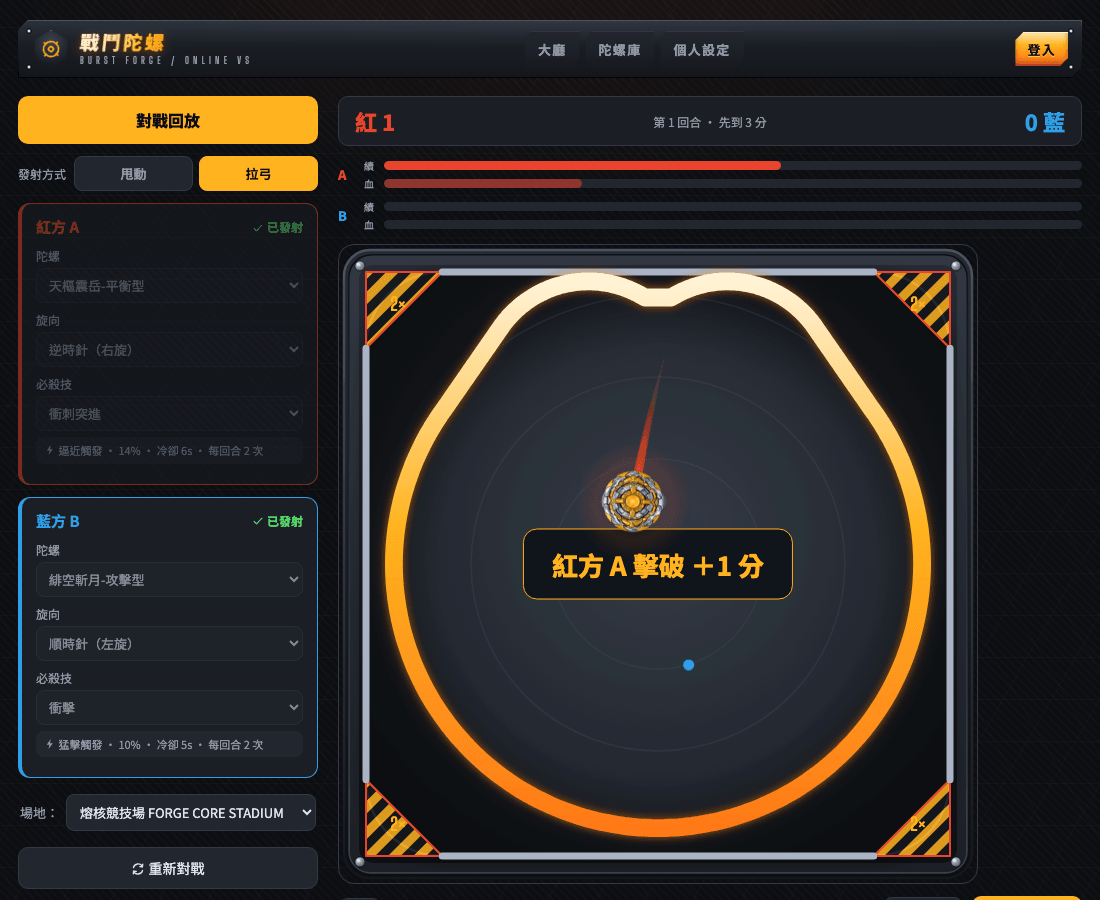Click the blue score 0 藍
This screenshot has width=1100, height=900.
point(1045,123)
